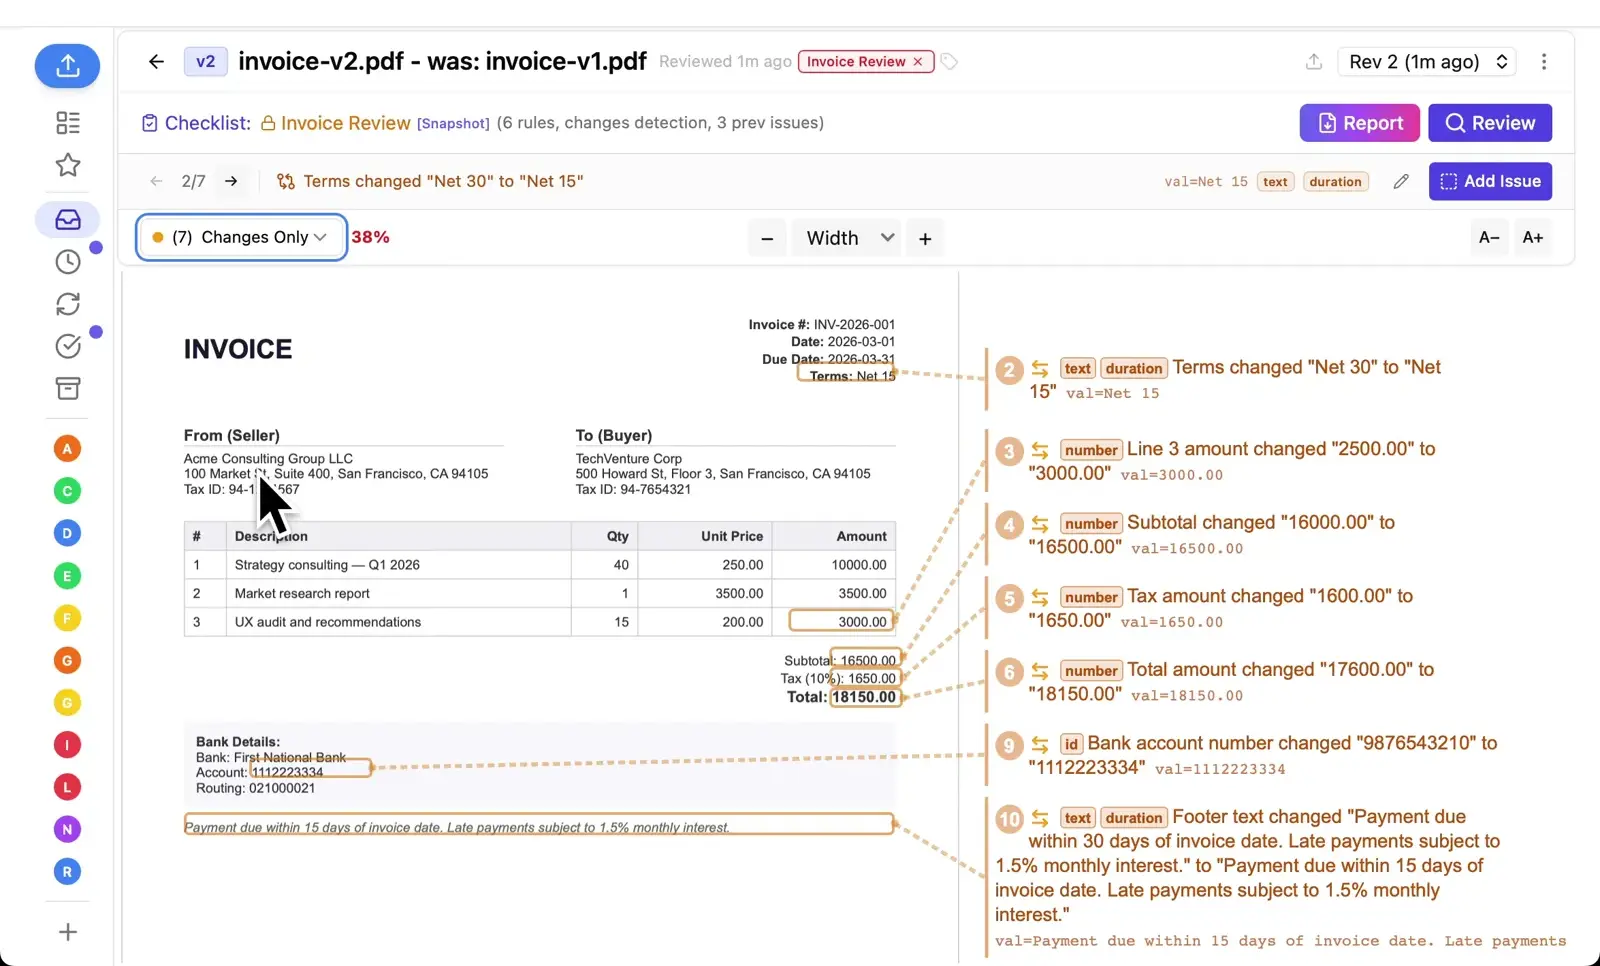Increase zoom with the plus control
The width and height of the screenshot is (1600, 966).
point(924,238)
